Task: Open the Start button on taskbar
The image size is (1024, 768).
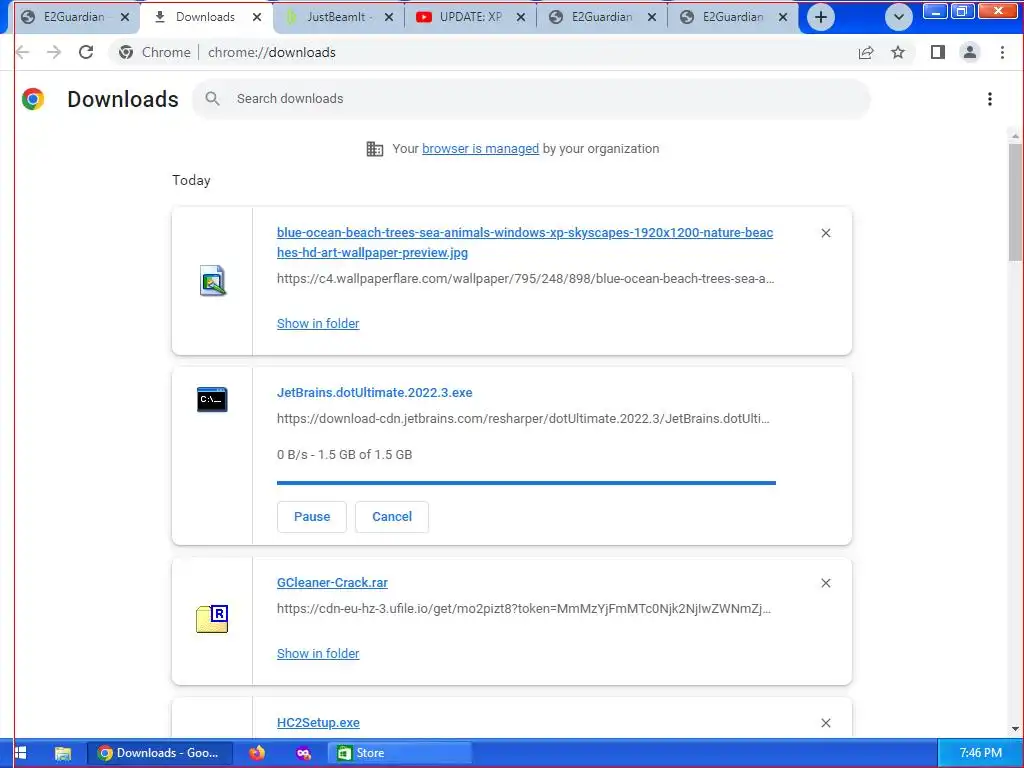Action: (x=20, y=753)
